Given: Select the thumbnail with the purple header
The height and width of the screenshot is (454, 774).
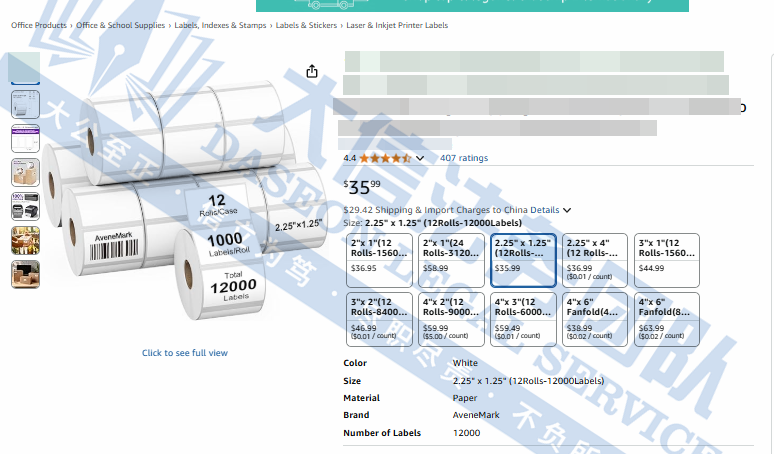Looking at the screenshot, I should [x=24, y=139].
